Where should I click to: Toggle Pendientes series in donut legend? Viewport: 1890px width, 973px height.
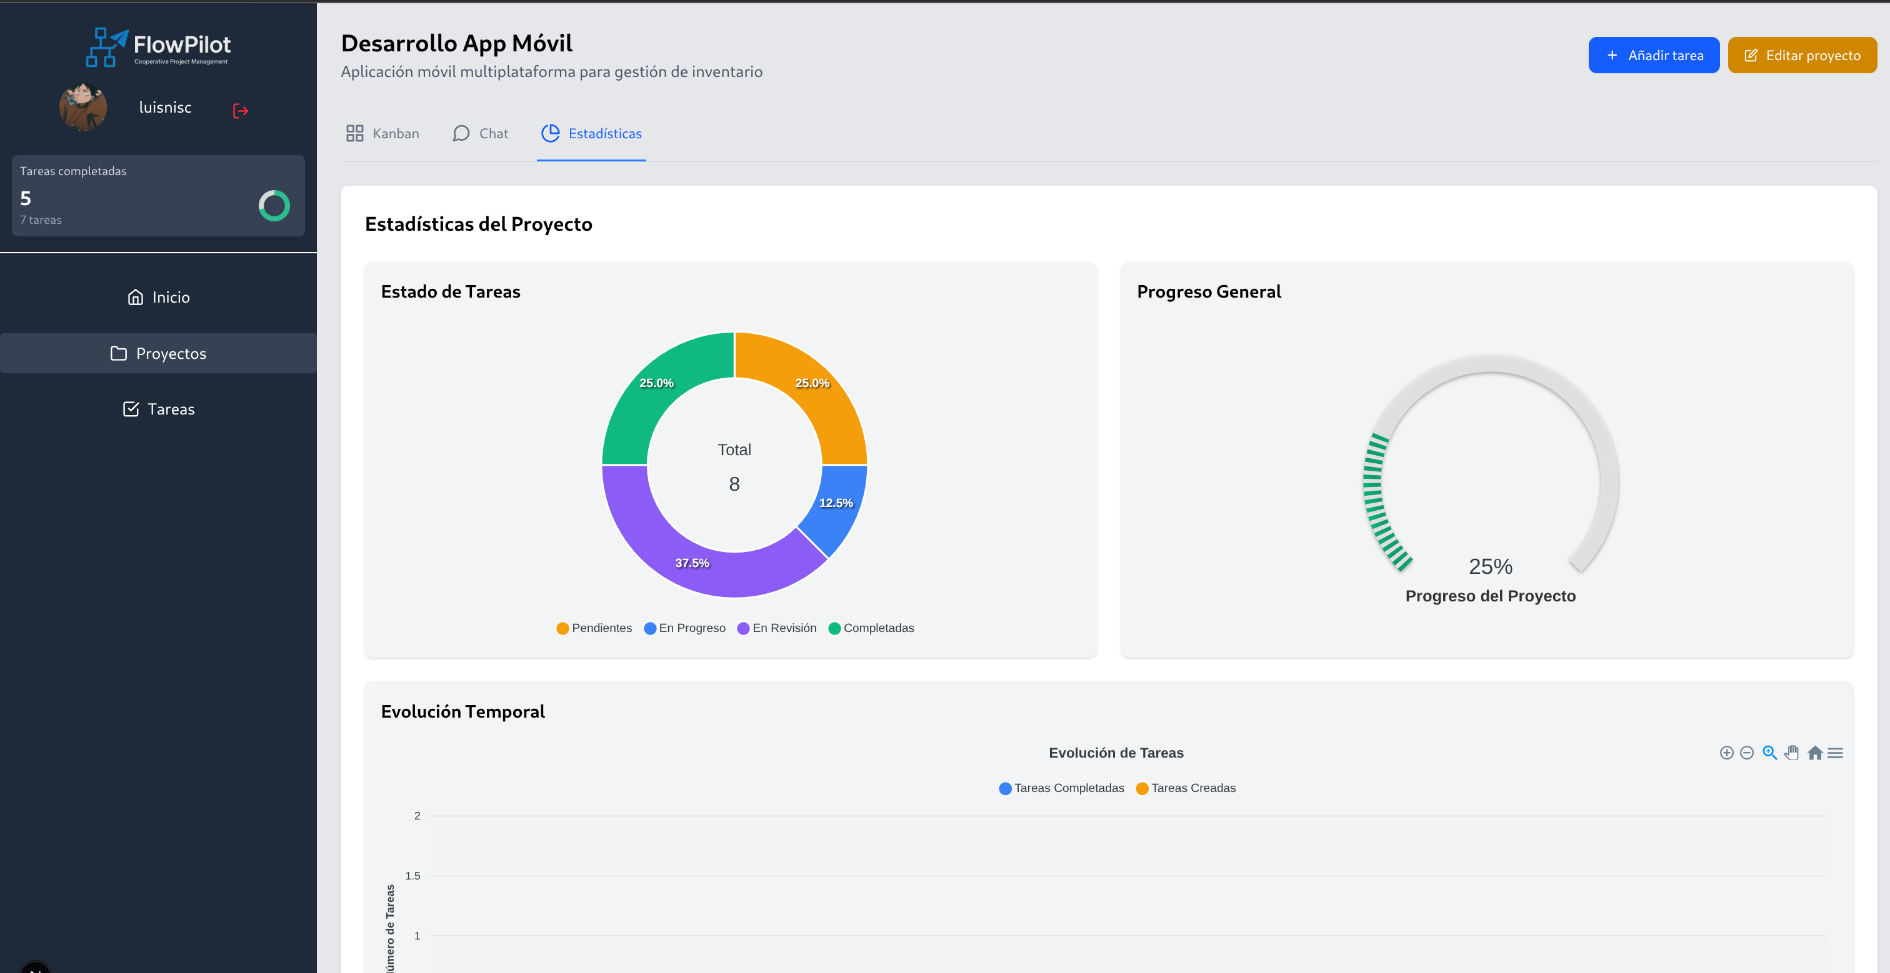click(594, 628)
